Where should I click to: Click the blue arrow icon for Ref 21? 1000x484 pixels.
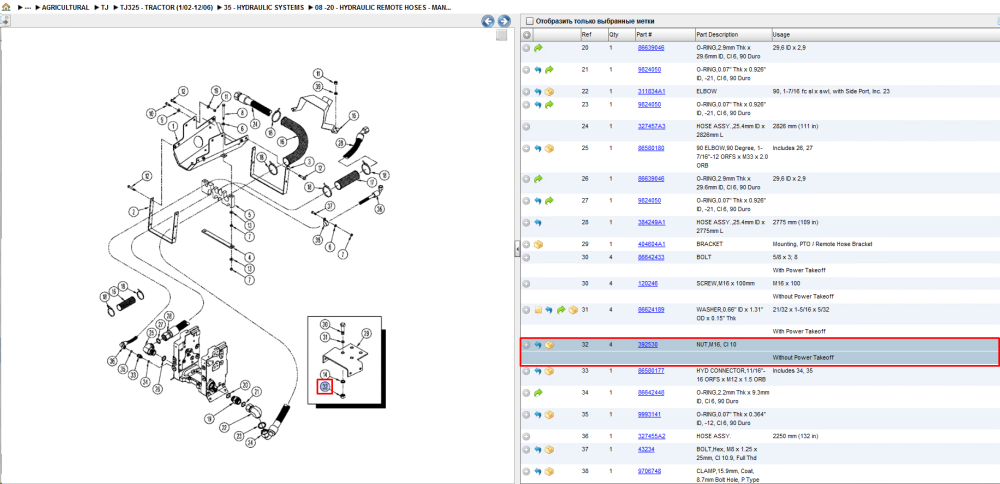coord(538,70)
